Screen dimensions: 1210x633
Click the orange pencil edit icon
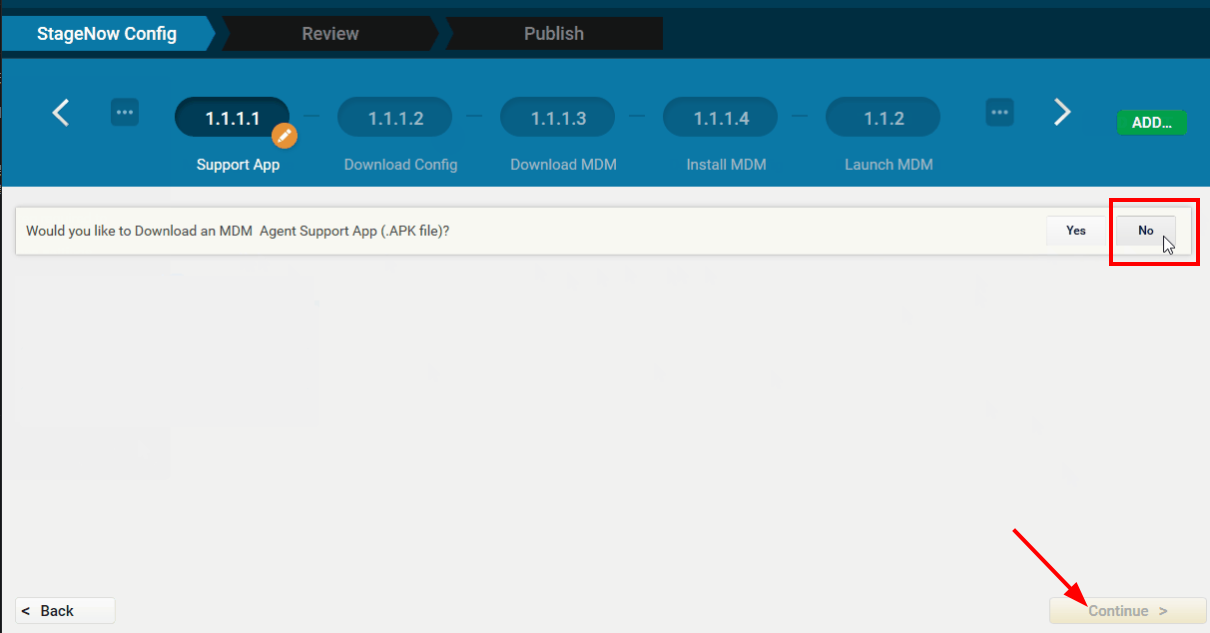point(284,135)
